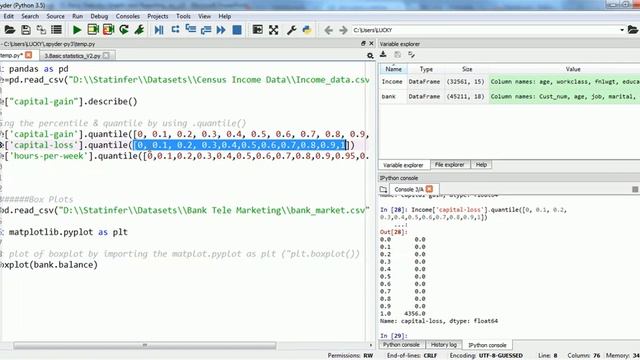Stop debugging with blue square

point(237,30)
